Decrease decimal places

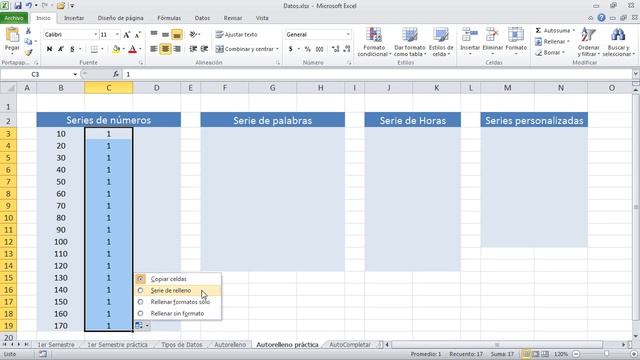pyautogui.click(x=347, y=49)
